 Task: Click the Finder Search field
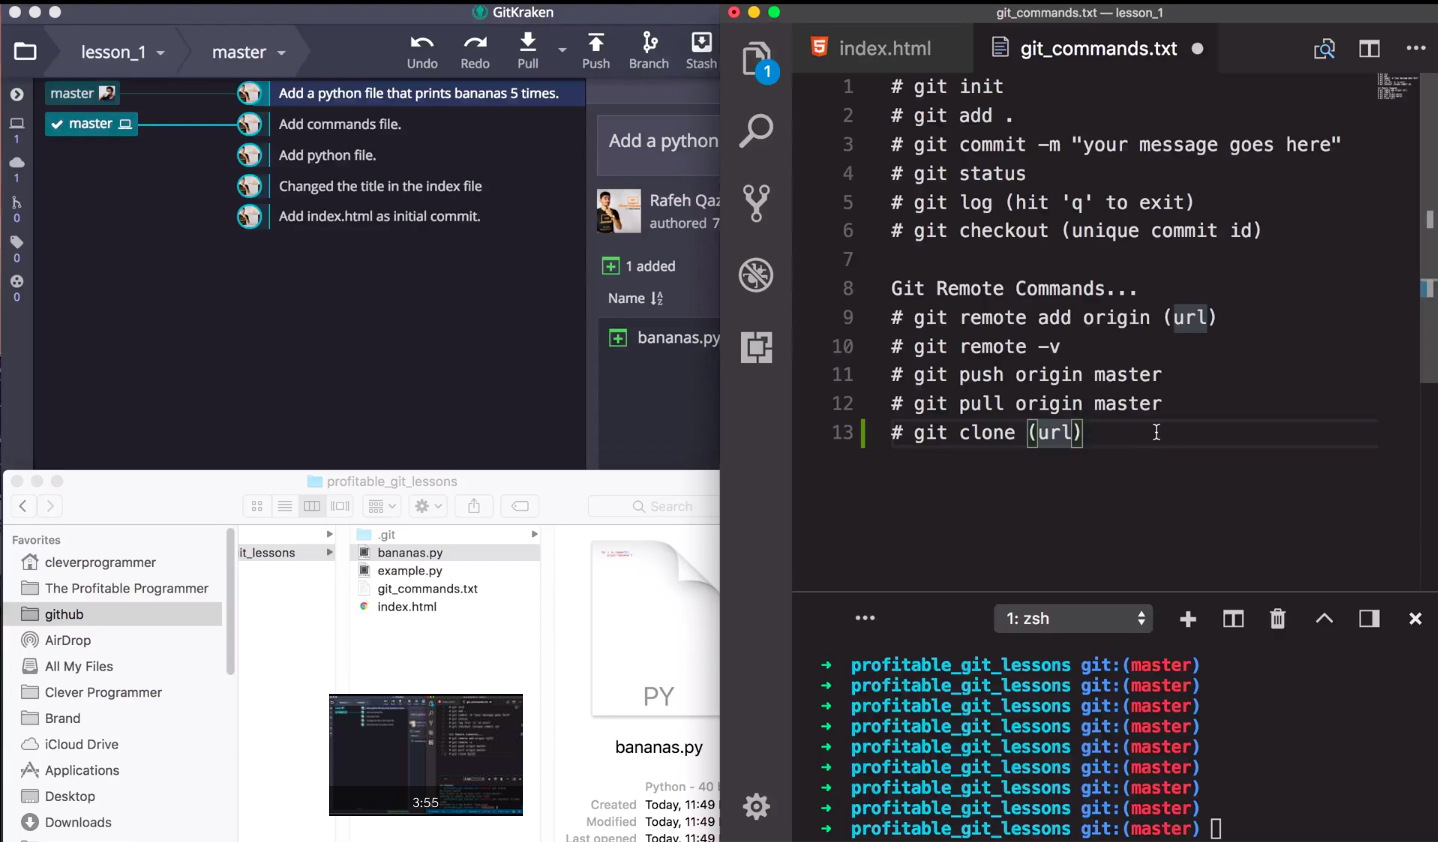[655, 506]
